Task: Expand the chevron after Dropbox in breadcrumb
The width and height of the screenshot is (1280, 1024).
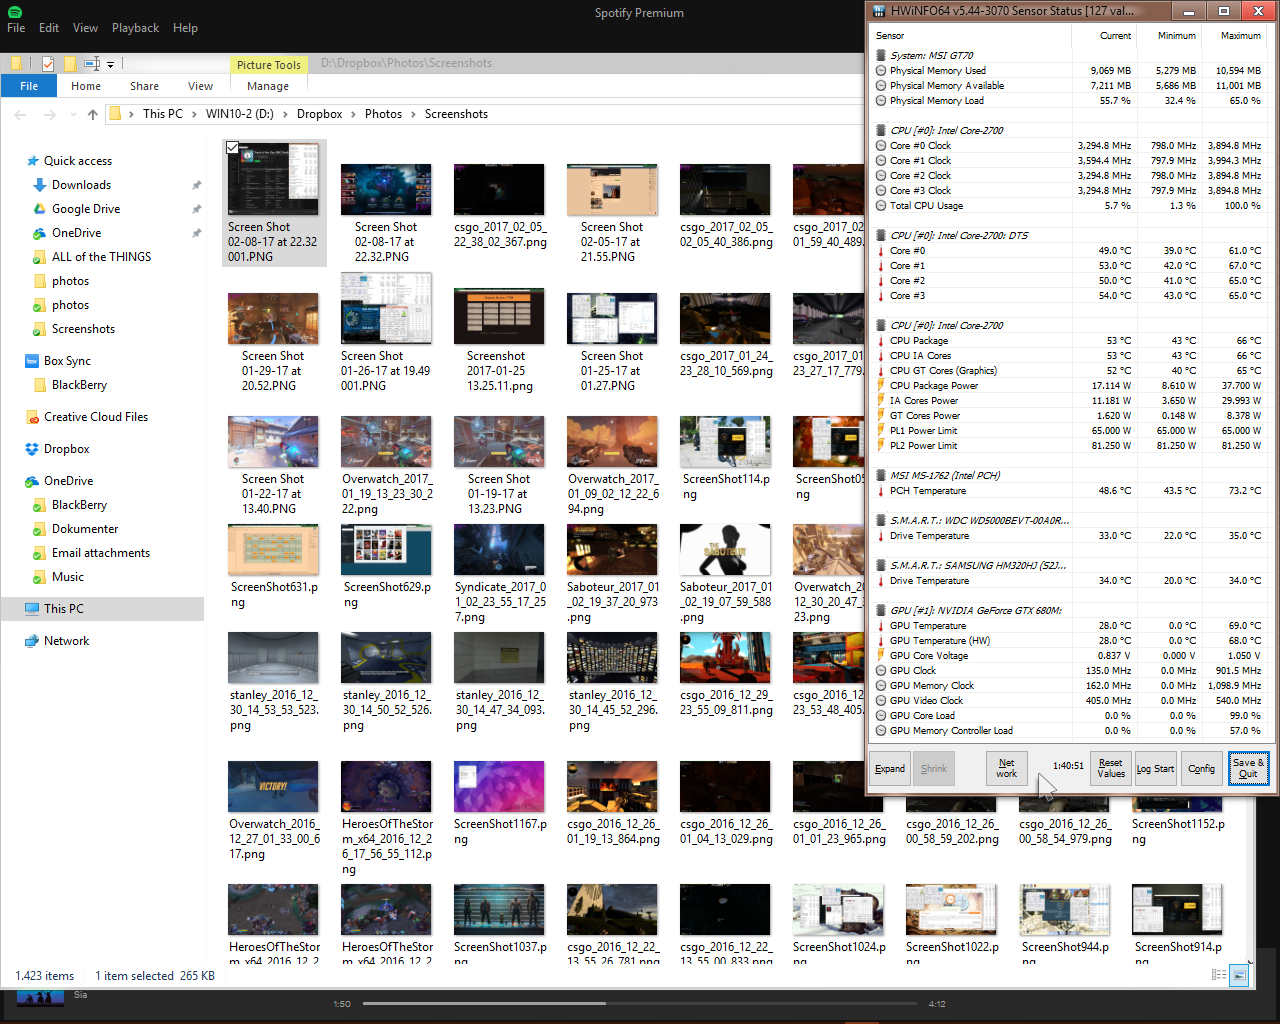Action: point(354,114)
